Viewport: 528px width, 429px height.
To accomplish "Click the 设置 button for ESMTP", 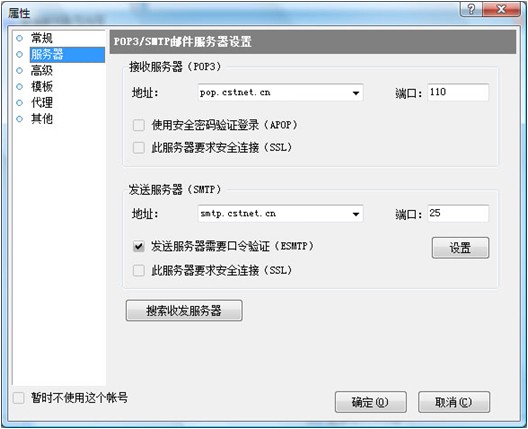I will pos(460,248).
